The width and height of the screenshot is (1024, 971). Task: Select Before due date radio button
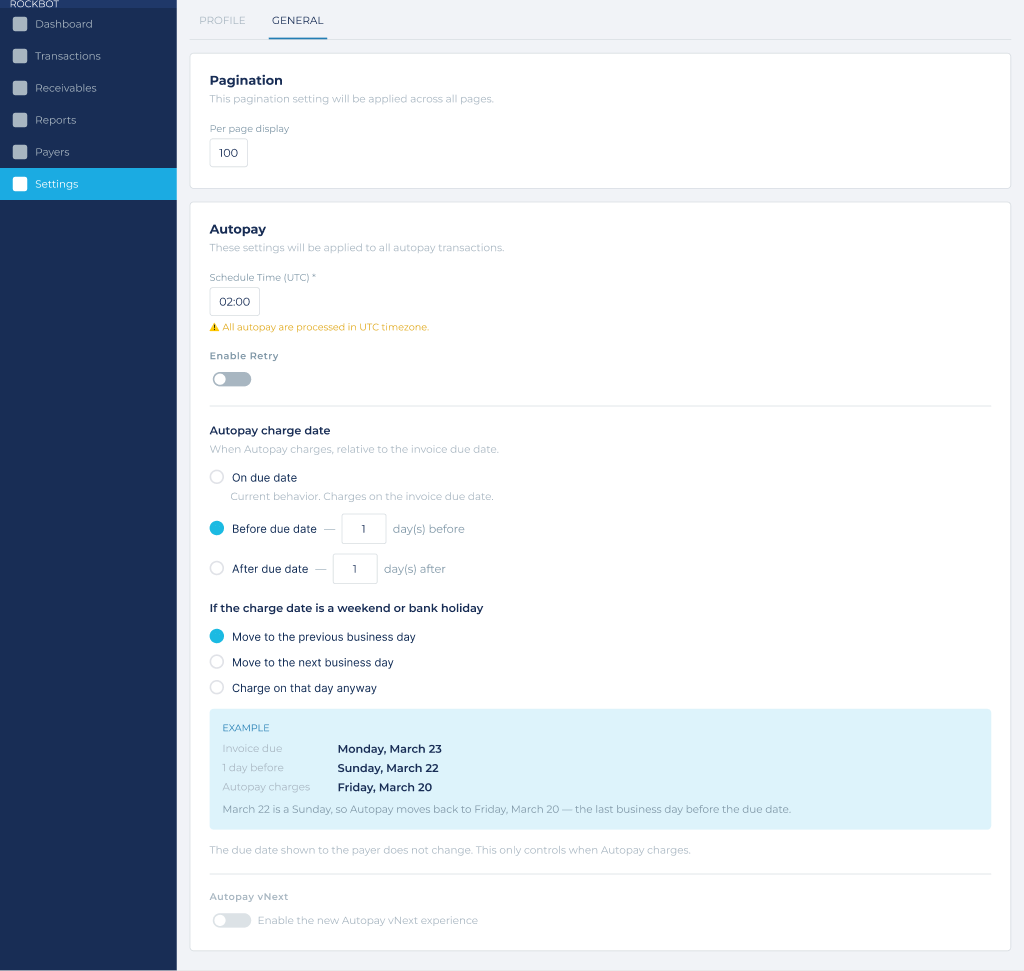(x=217, y=528)
